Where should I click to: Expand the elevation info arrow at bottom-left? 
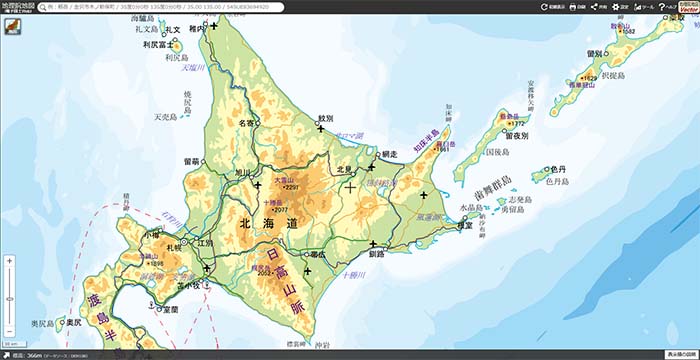coord(6,356)
